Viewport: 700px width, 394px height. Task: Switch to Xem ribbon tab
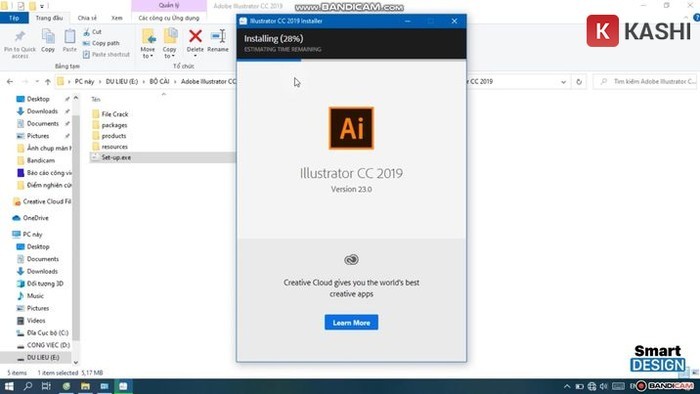[117, 18]
